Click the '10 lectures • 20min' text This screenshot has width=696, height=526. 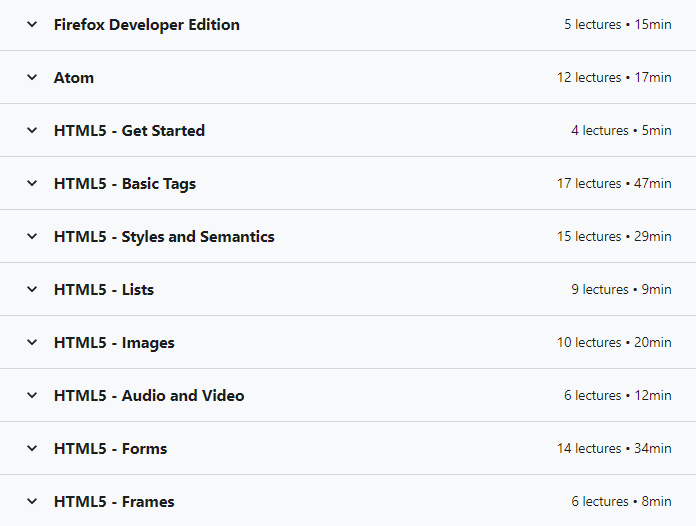[x=614, y=342]
